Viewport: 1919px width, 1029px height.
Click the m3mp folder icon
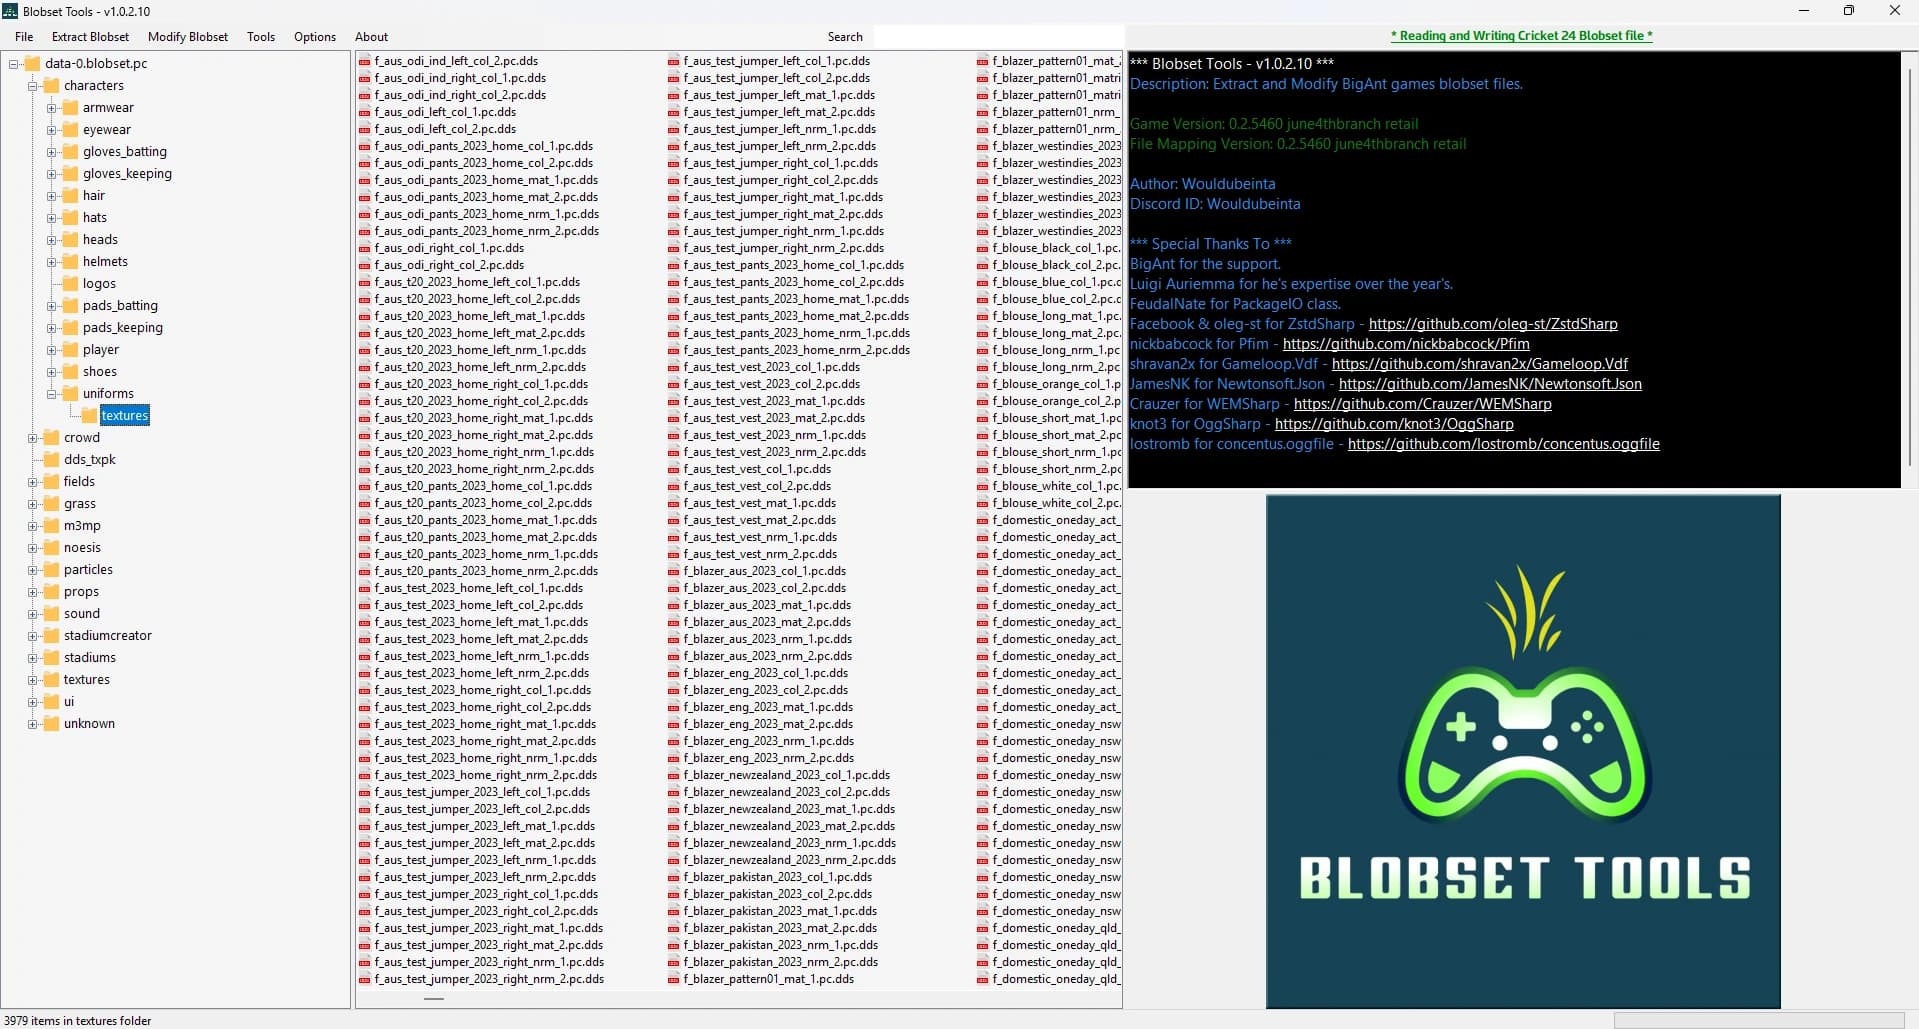[51, 526]
